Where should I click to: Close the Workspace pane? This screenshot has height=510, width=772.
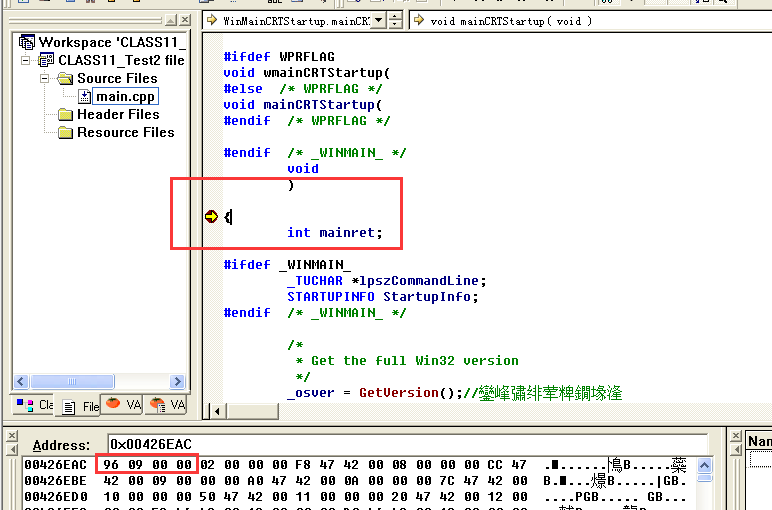[x=185, y=20]
